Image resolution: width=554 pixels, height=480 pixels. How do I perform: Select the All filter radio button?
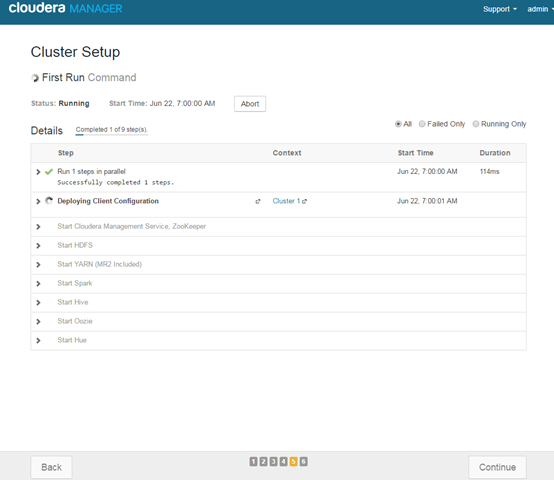coord(398,124)
